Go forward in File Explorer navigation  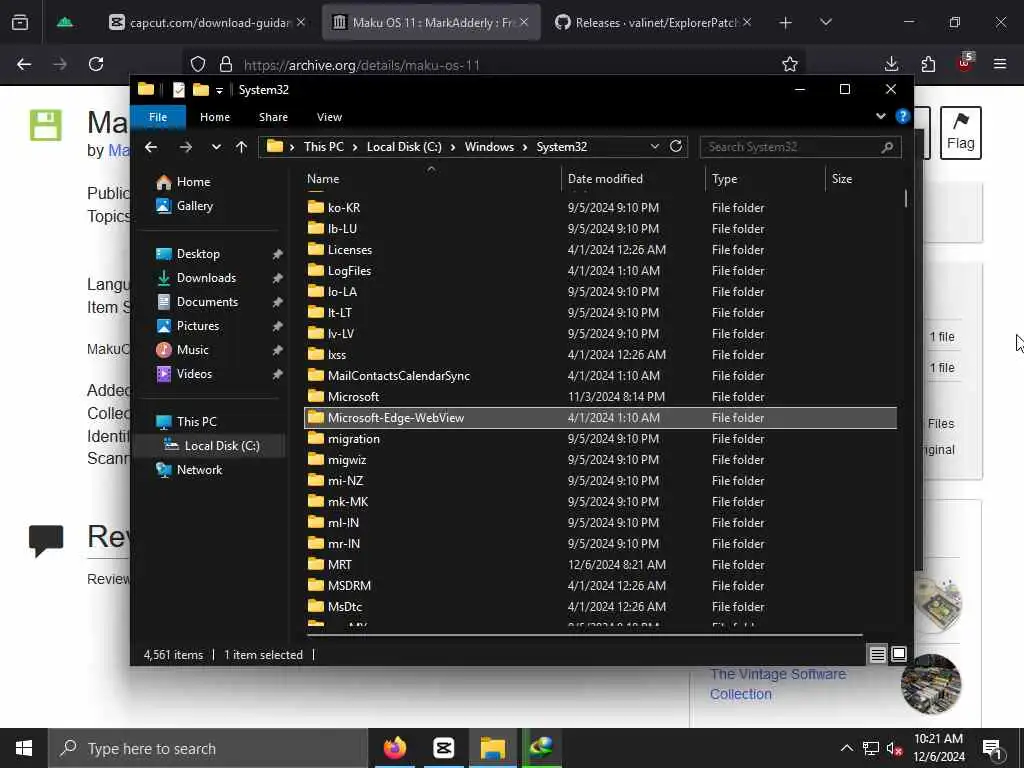[x=185, y=147]
